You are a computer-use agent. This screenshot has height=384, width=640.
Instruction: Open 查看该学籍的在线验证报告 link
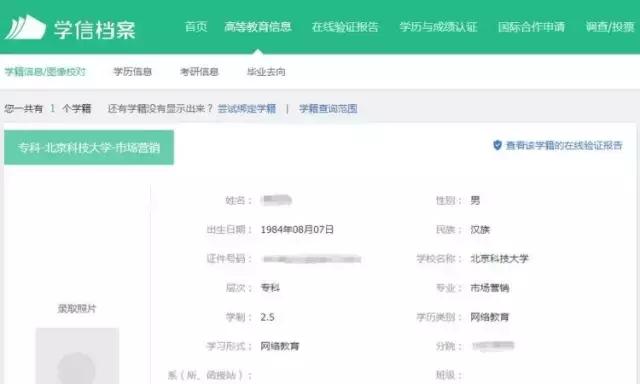click(564, 145)
